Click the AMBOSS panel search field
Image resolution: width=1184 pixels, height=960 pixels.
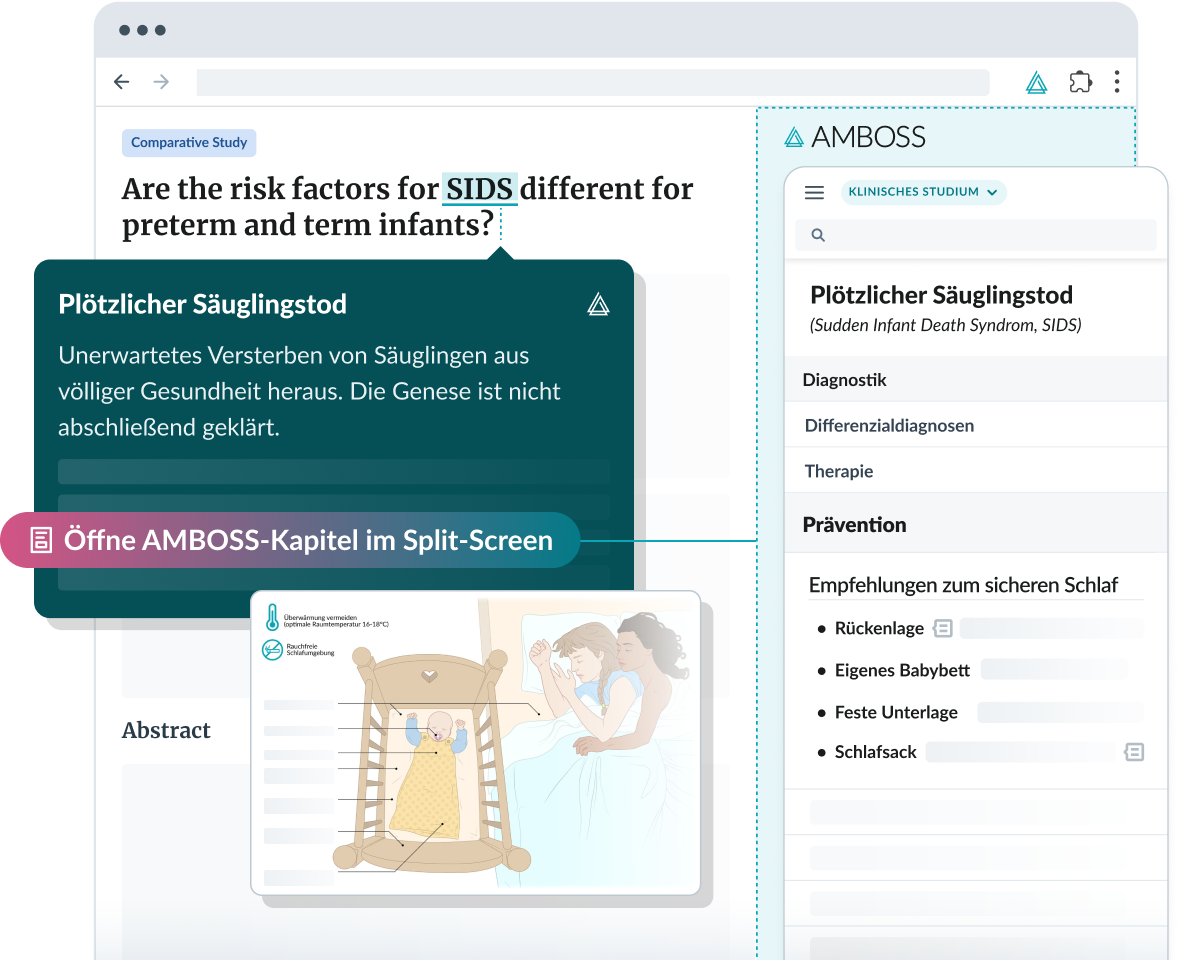click(976, 235)
